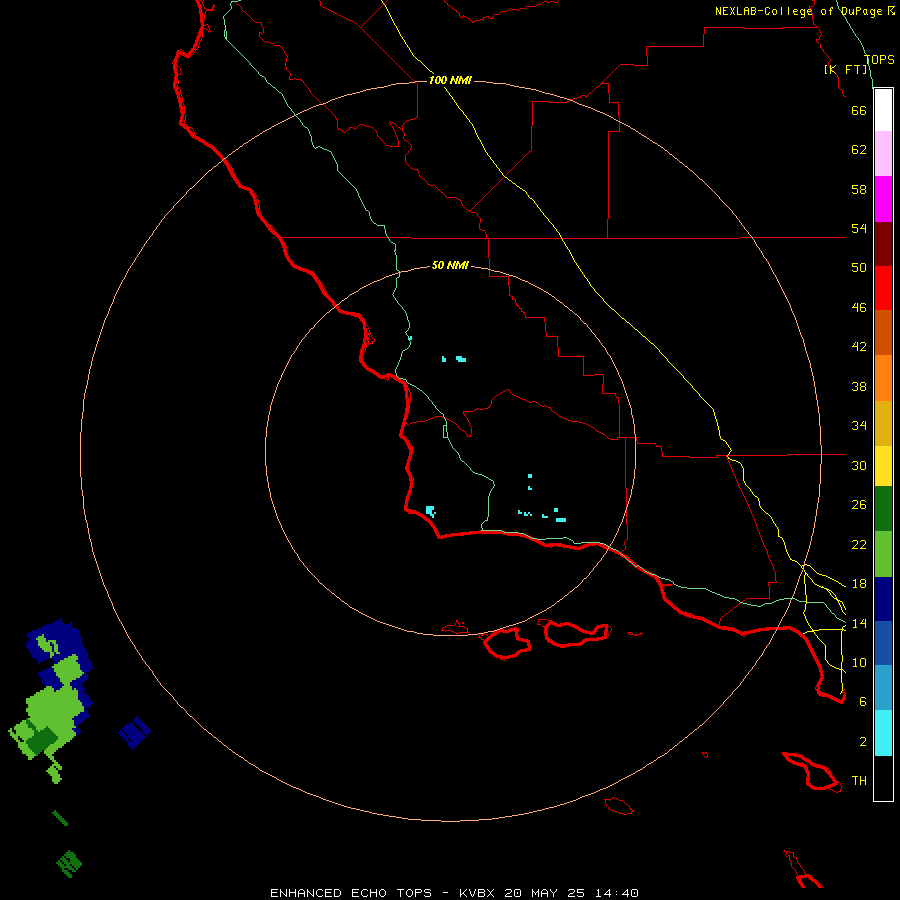Click the '54' legend value

click(859, 228)
